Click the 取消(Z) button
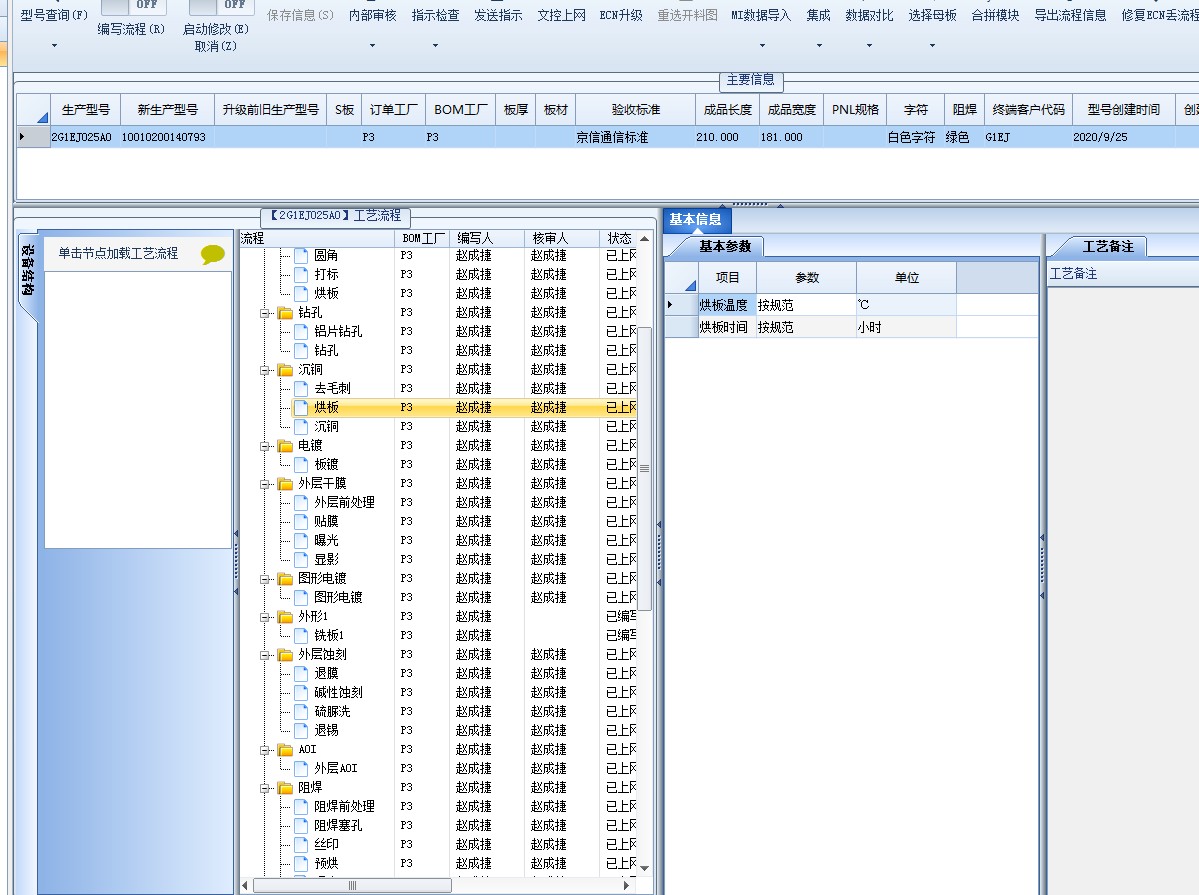The width and height of the screenshot is (1199, 895). coord(216,47)
